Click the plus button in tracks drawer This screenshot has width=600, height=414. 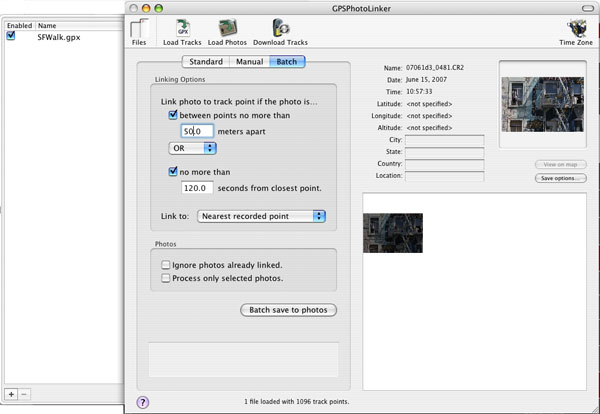point(11,394)
